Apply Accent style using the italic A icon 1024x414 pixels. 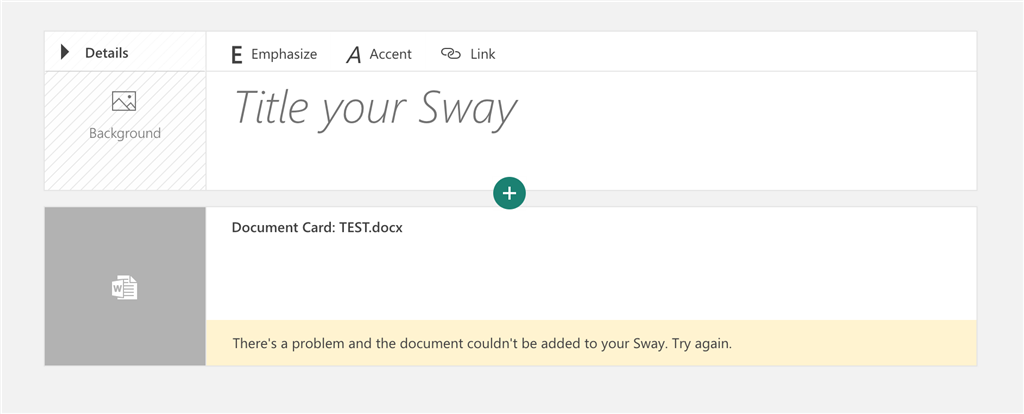pos(353,55)
